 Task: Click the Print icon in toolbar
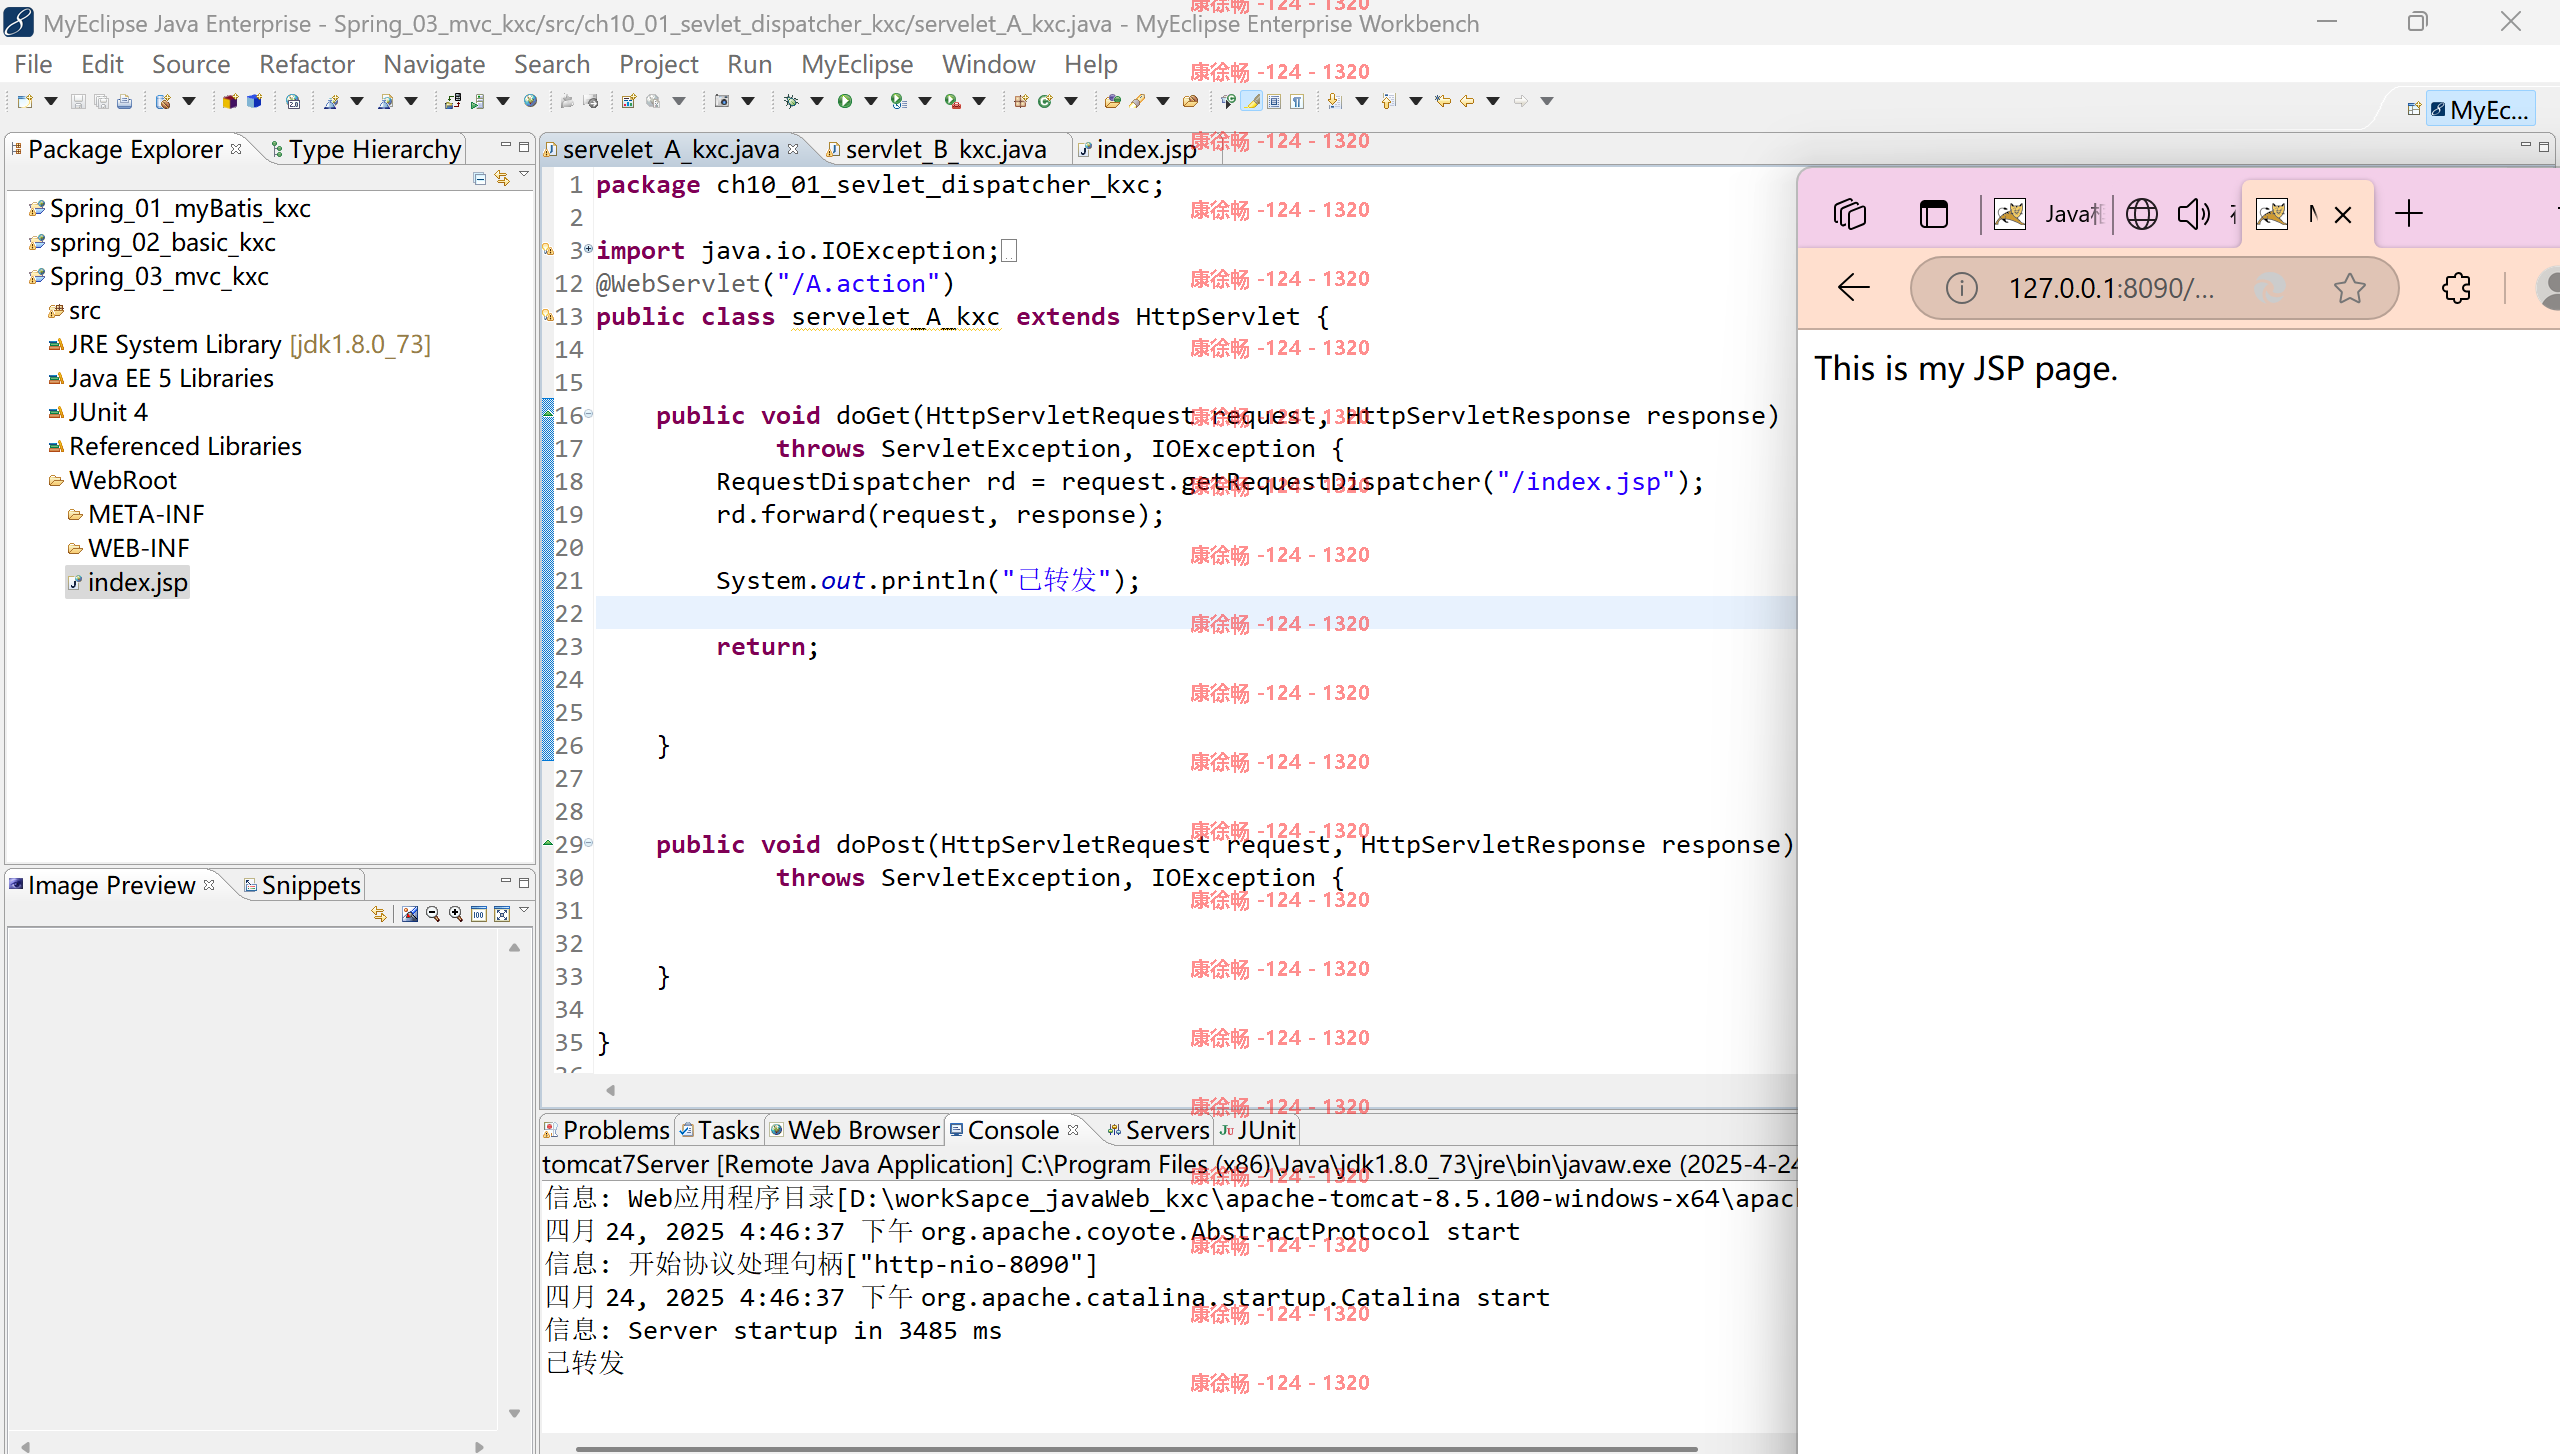click(x=124, y=101)
